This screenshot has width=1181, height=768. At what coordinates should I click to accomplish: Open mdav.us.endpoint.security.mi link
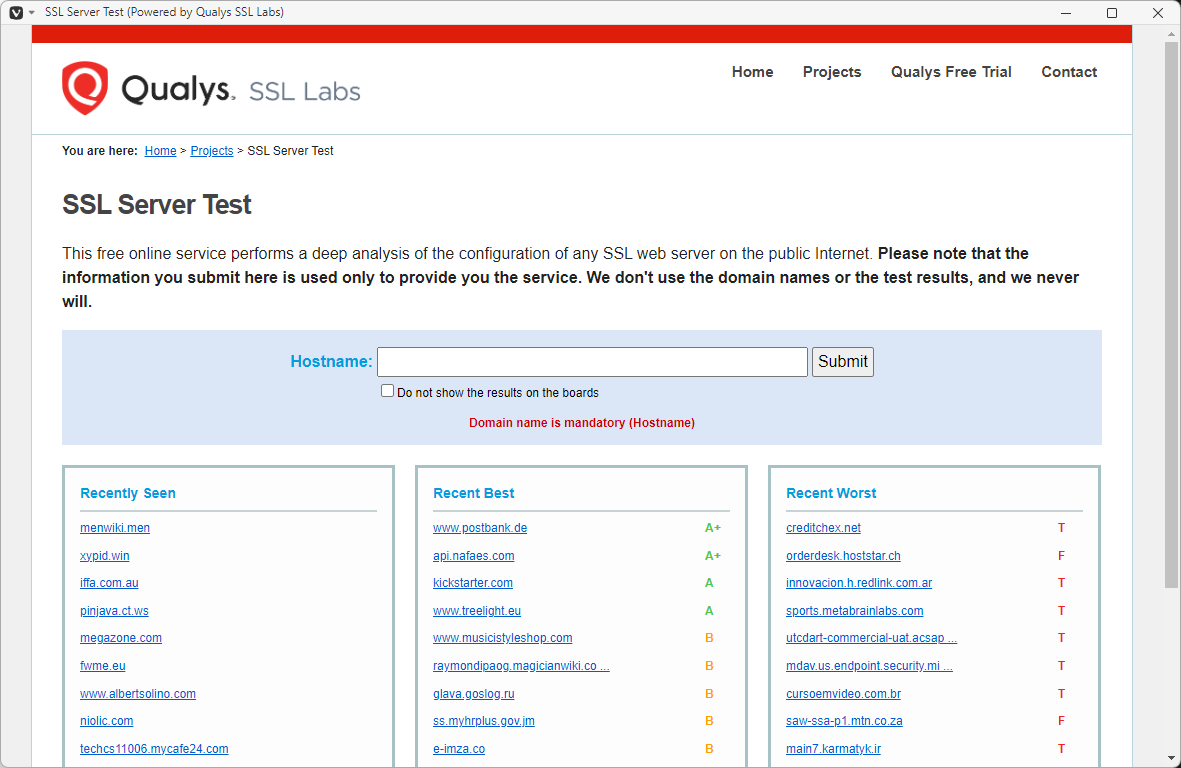tap(869, 666)
